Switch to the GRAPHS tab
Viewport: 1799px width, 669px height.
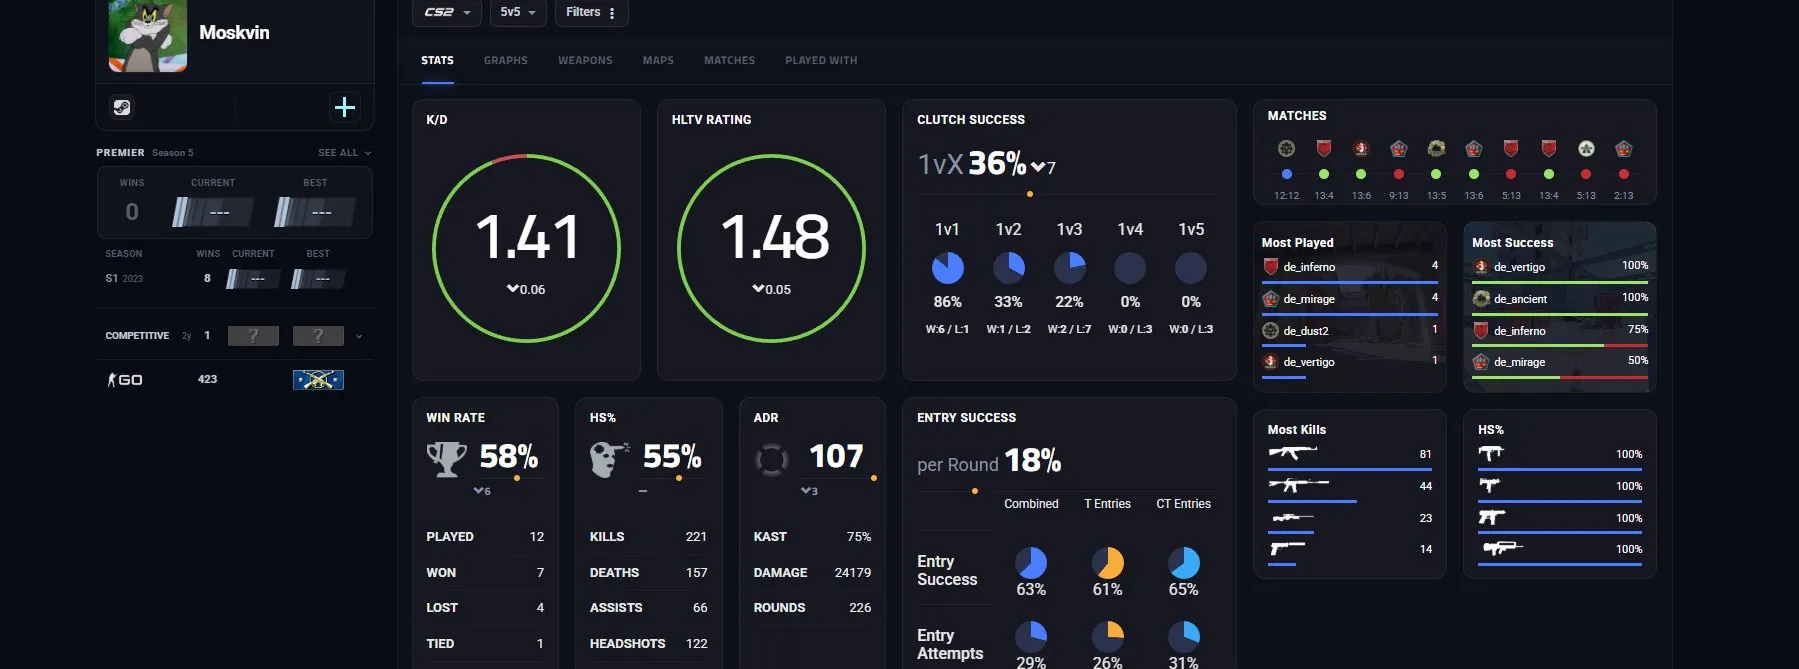tap(506, 61)
